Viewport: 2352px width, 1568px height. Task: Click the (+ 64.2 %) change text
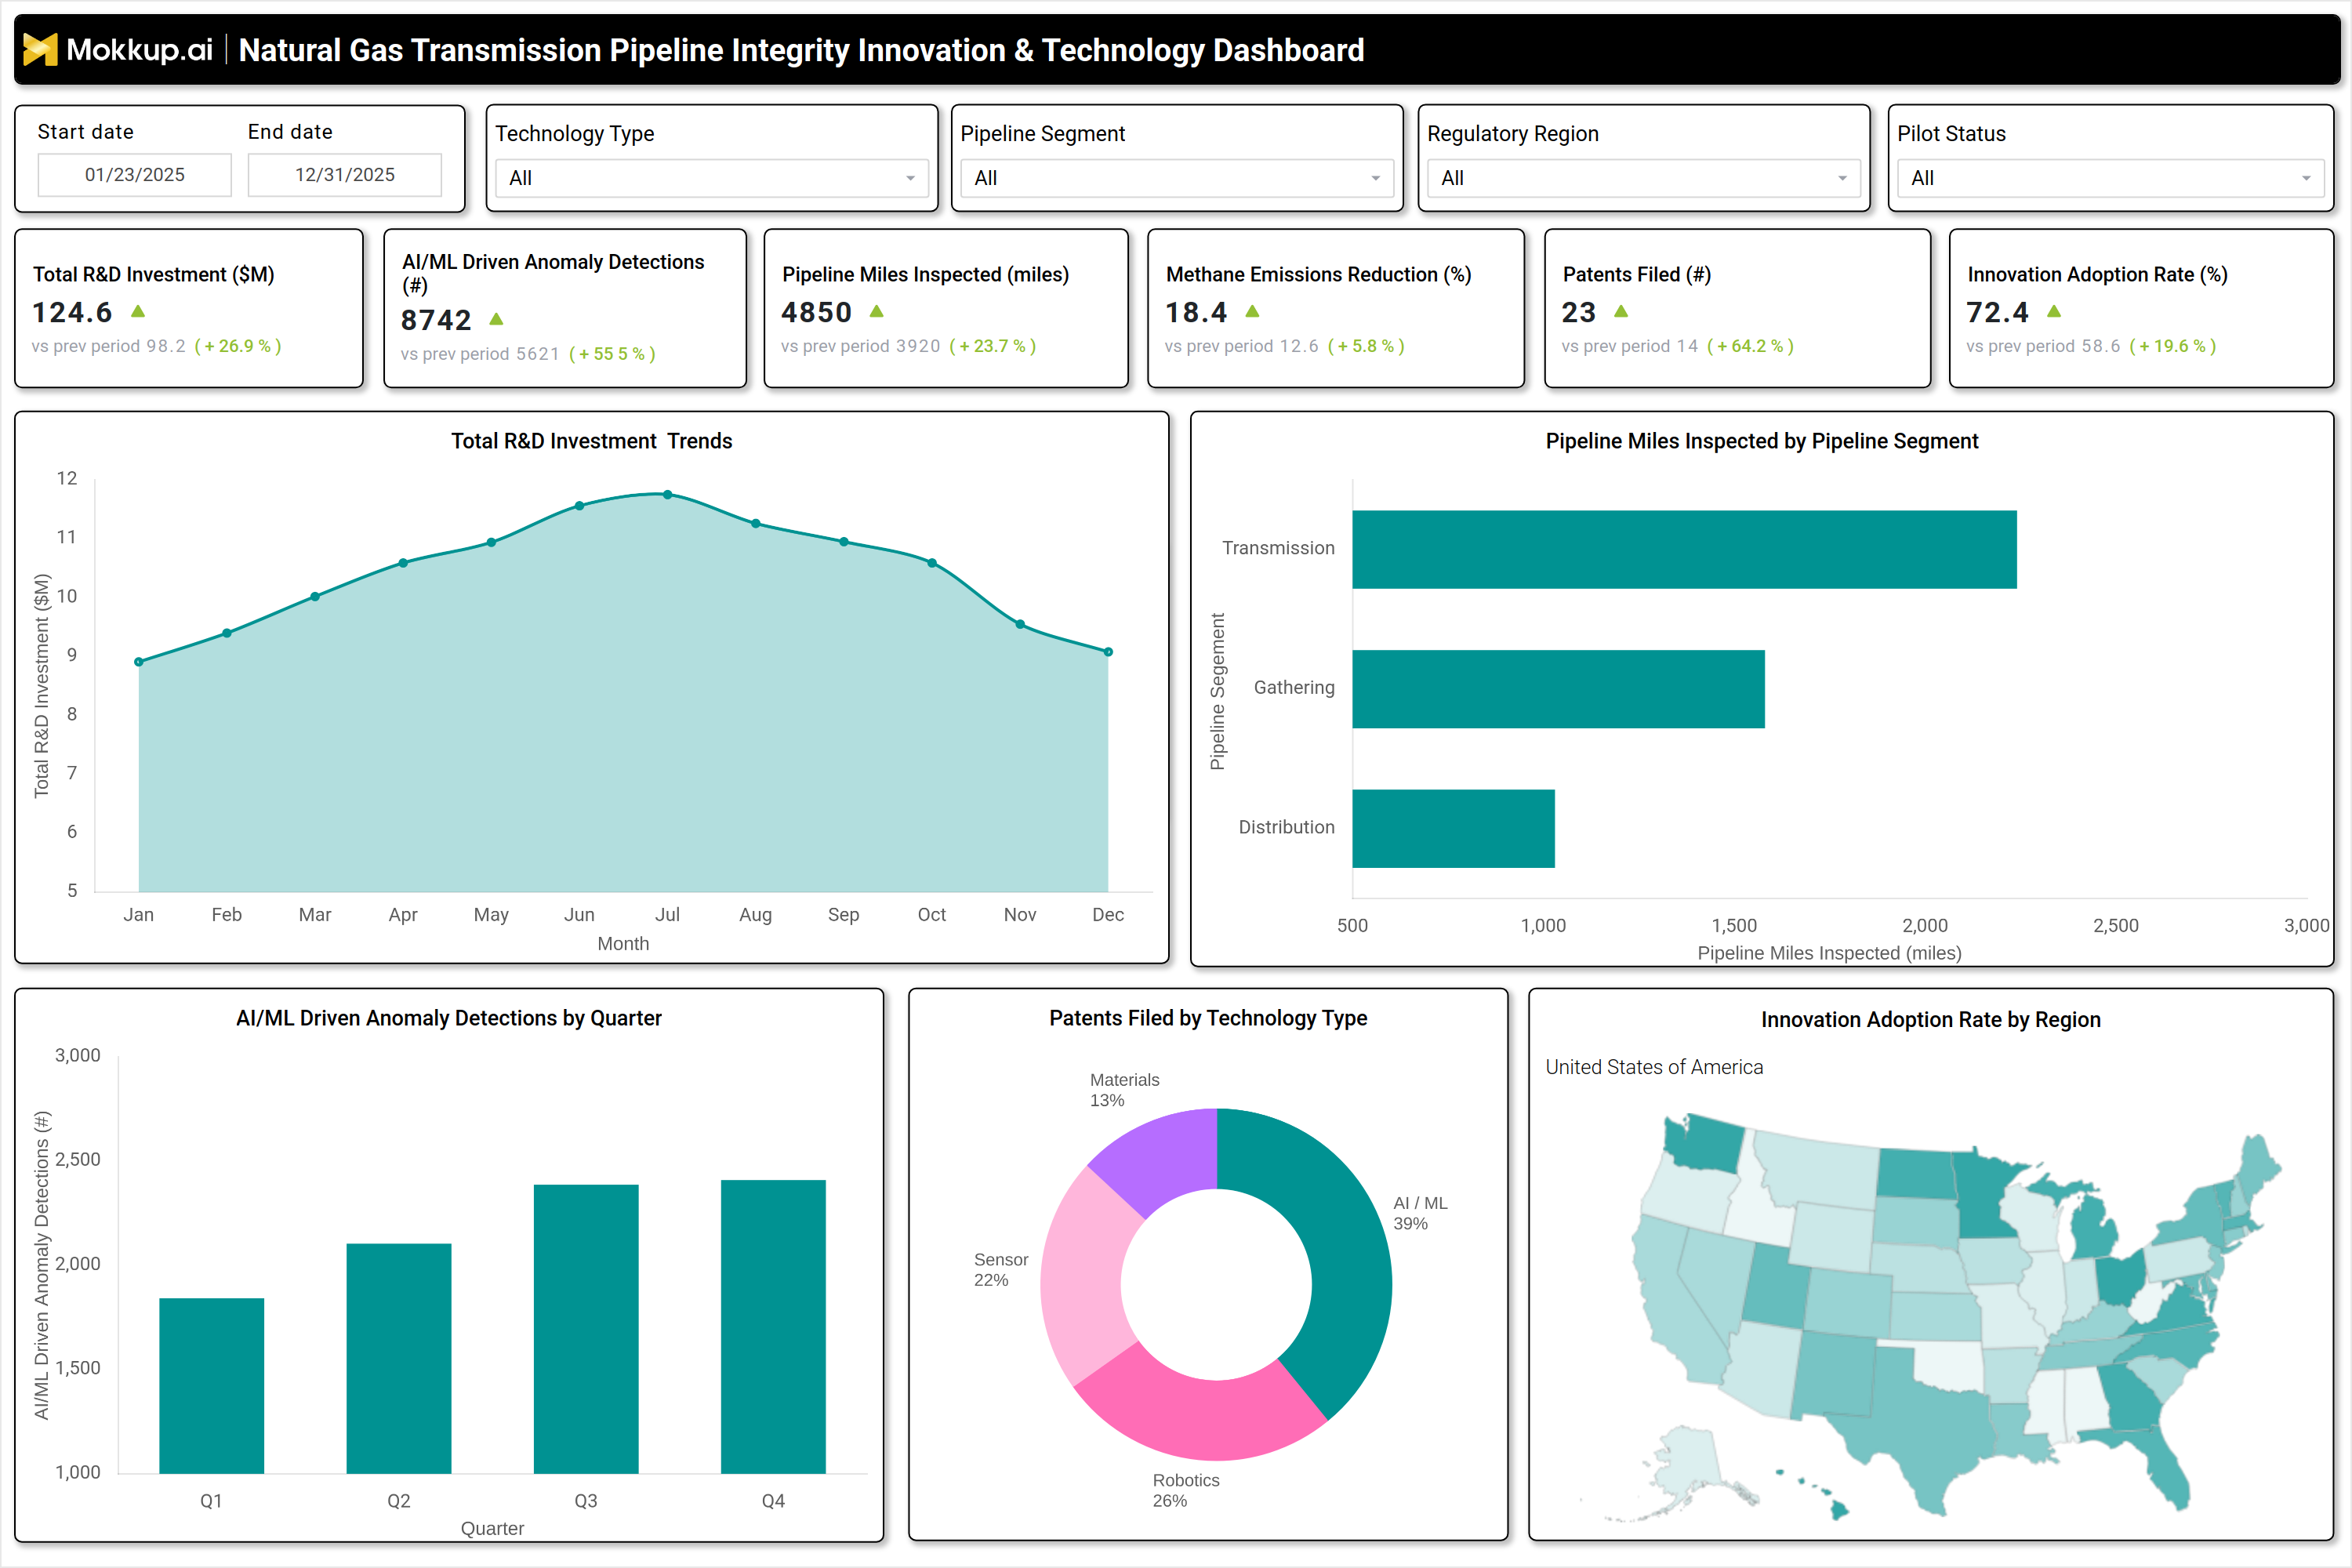point(1750,346)
